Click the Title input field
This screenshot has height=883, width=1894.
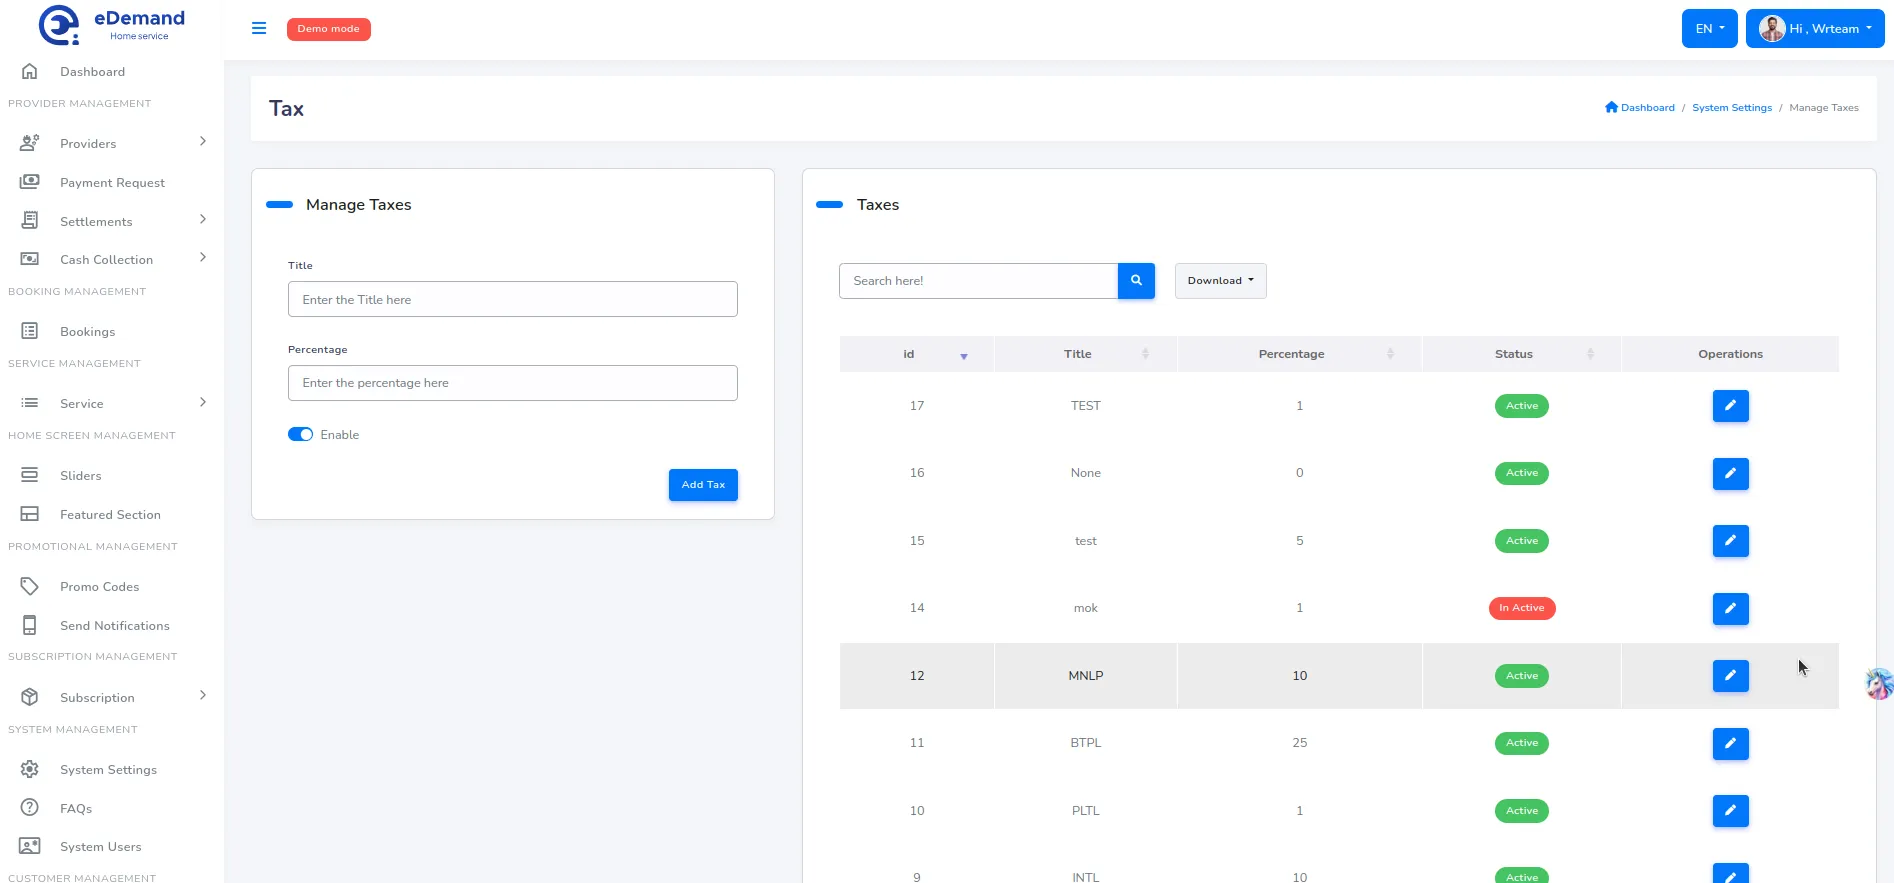[x=512, y=299]
